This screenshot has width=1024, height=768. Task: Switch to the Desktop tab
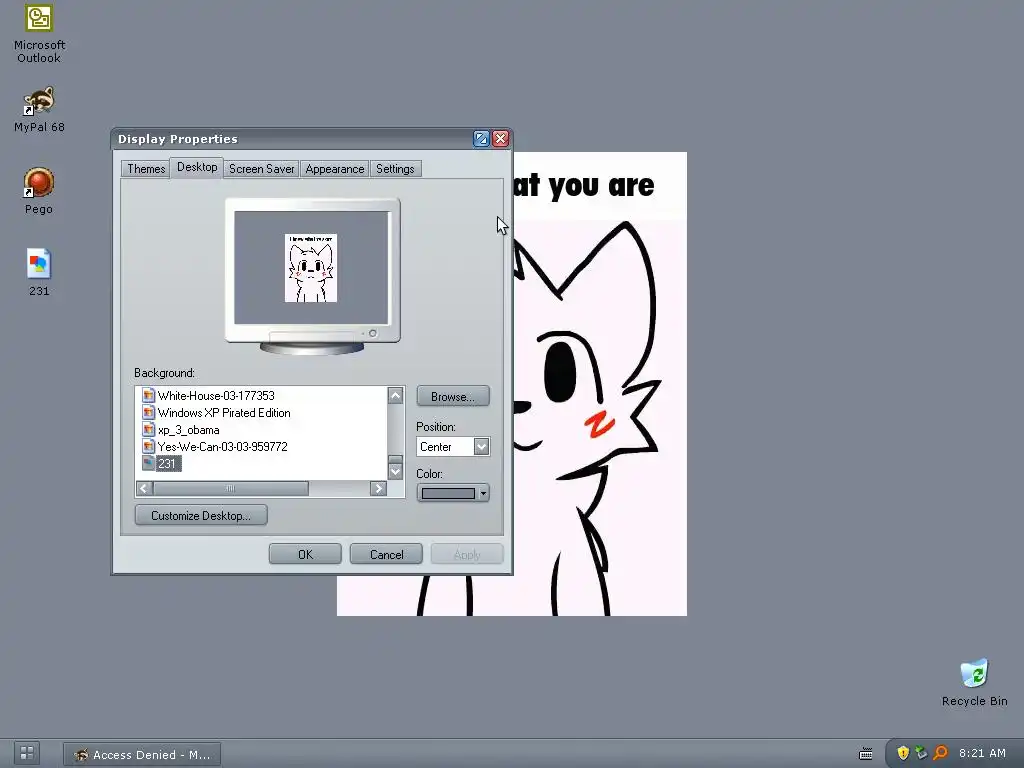(197, 167)
